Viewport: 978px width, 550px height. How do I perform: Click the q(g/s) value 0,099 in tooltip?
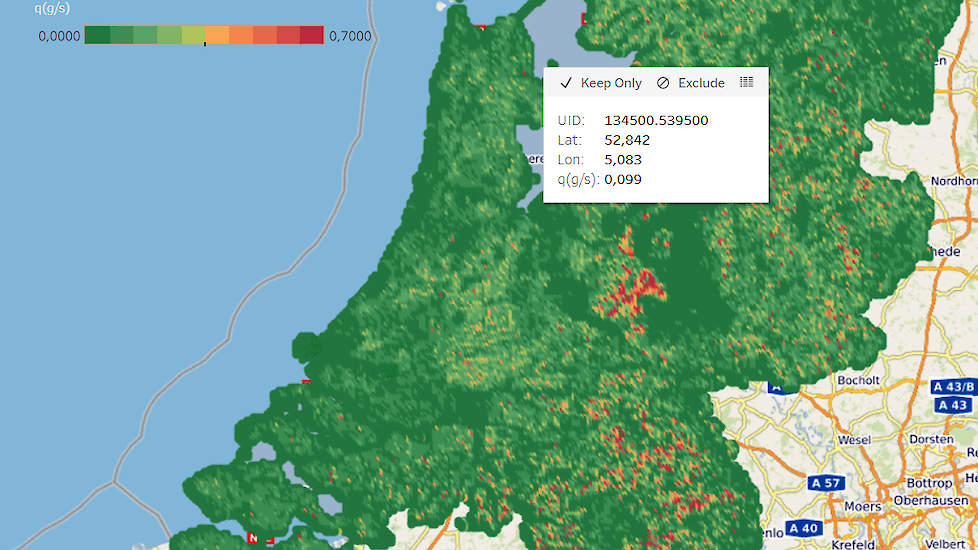[x=623, y=179]
